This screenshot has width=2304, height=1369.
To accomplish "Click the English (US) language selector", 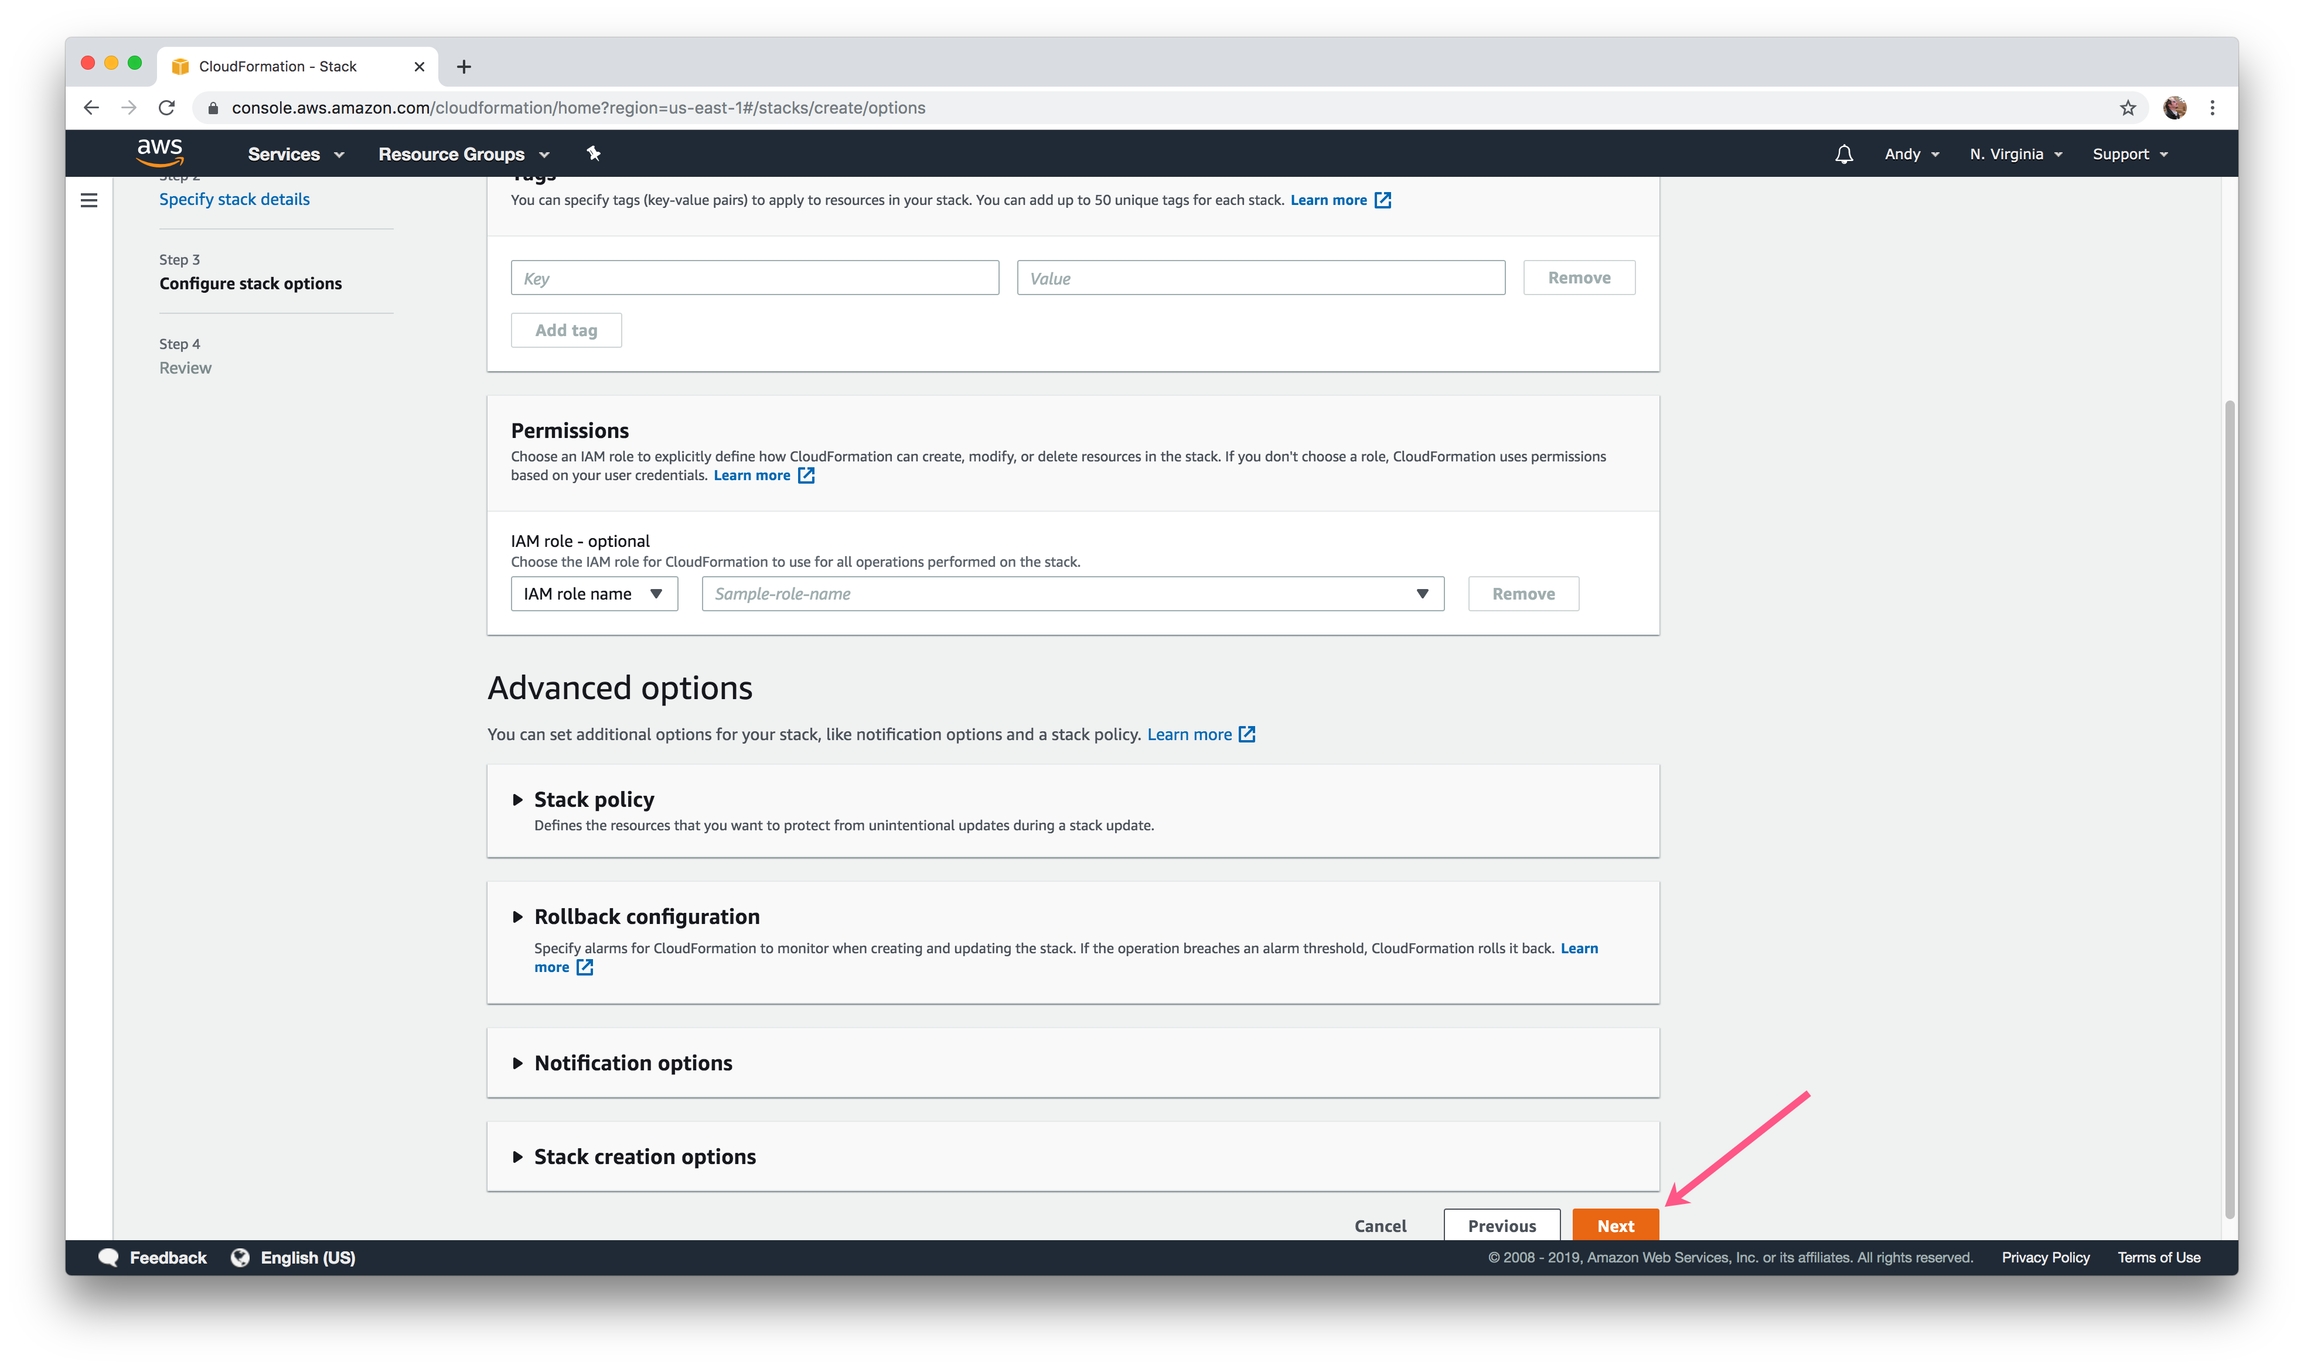I will click(308, 1257).
